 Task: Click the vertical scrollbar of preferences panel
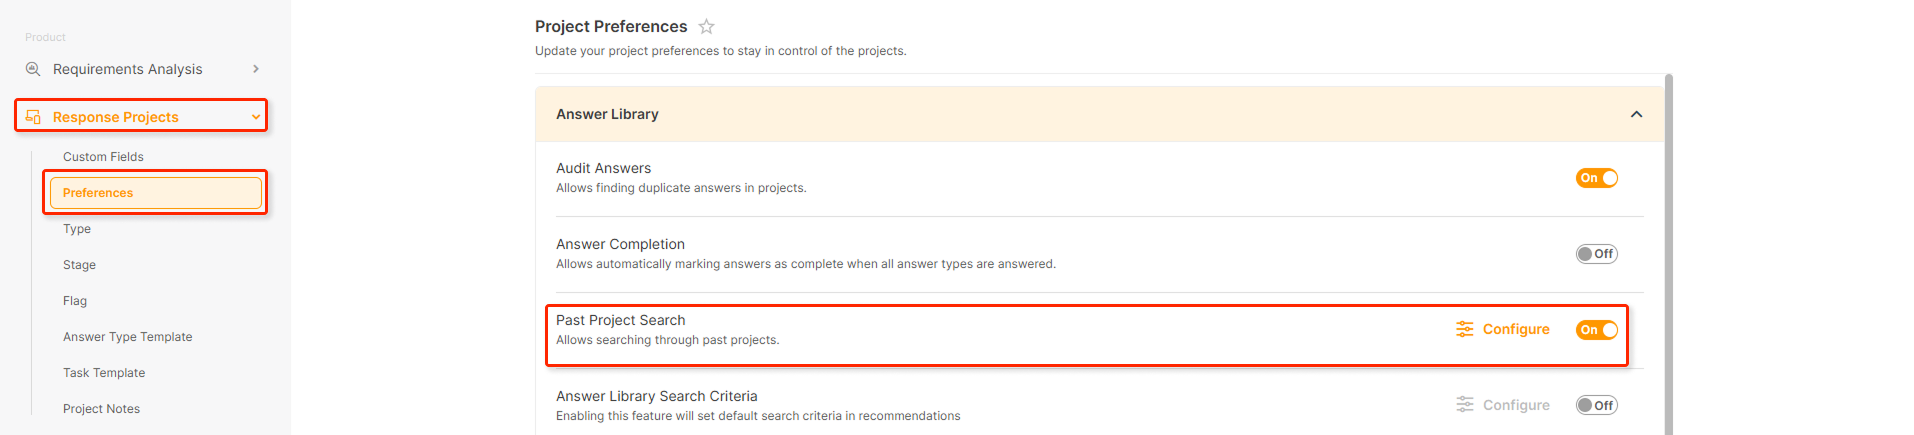tap(1668, 254)
